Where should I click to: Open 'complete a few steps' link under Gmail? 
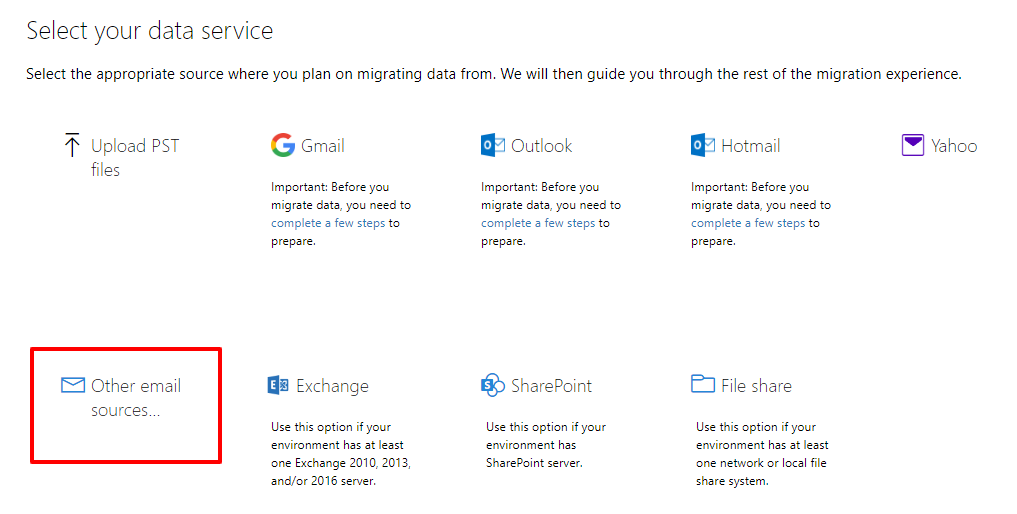point(328,223)
